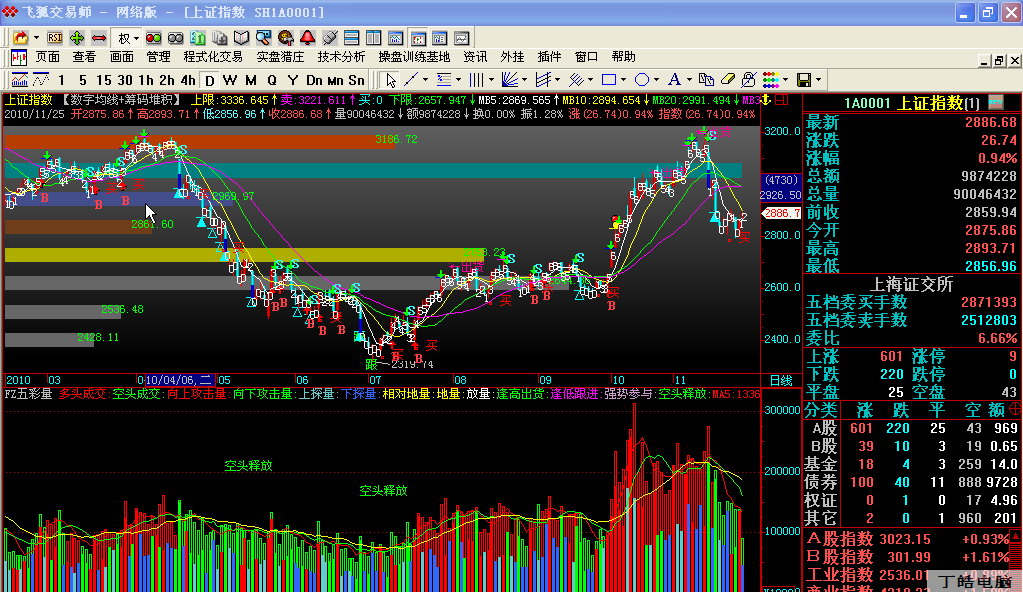Screen dimensions: 1023x592
Task: Click the '上证指数' stock name header
Action: point(928,102)
